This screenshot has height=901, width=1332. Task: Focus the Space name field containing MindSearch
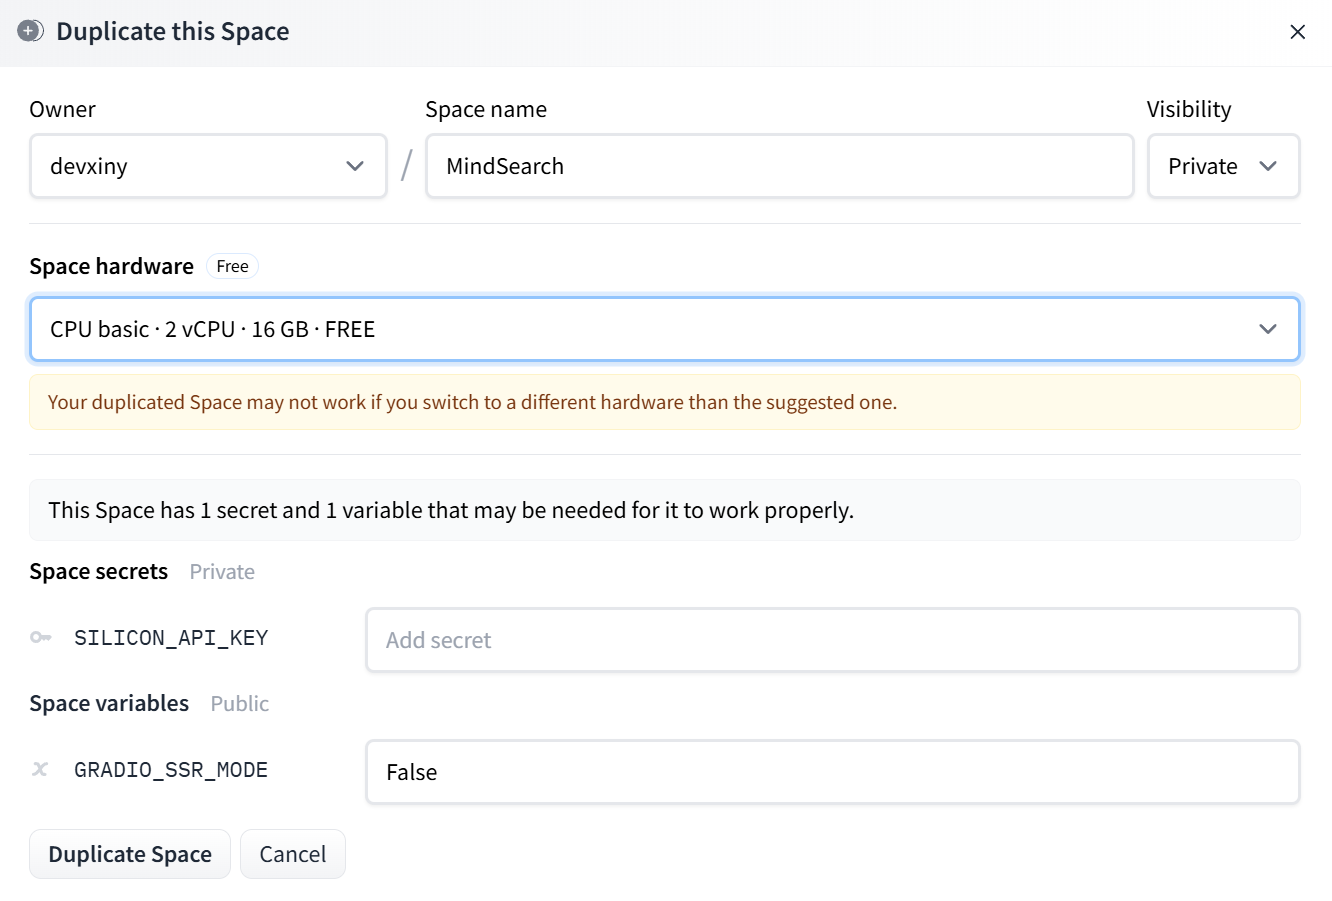[780, 166]
